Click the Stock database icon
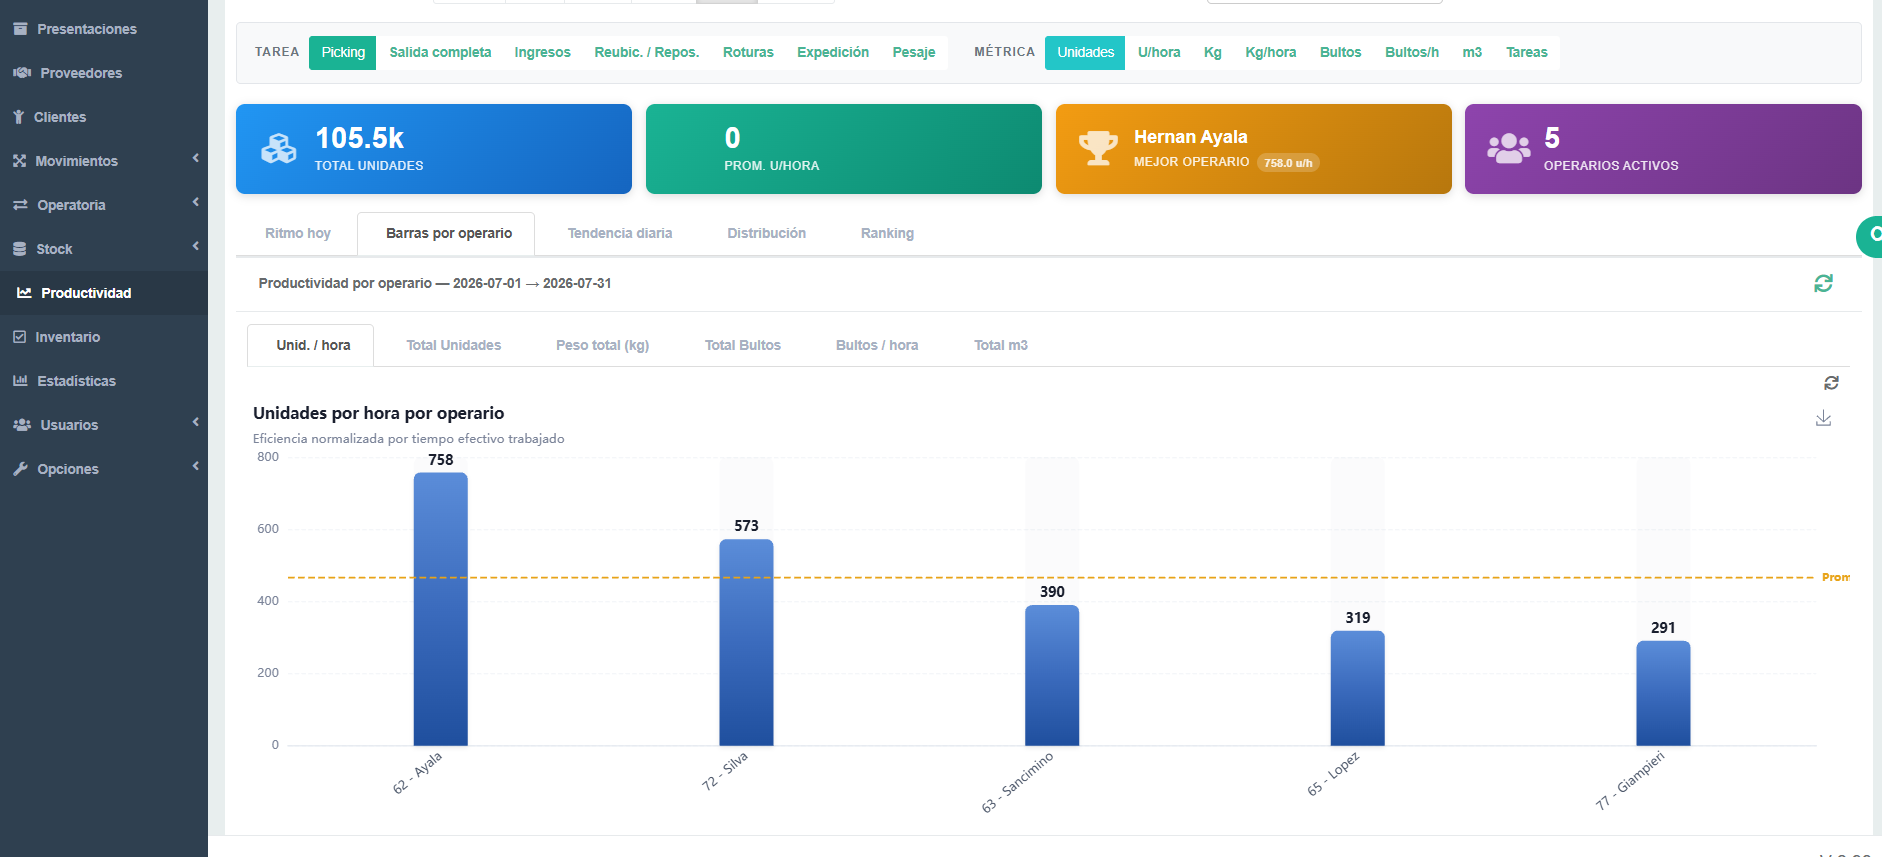The width and height of the screenshot is (1882, 857). click(x=20, y=249)
